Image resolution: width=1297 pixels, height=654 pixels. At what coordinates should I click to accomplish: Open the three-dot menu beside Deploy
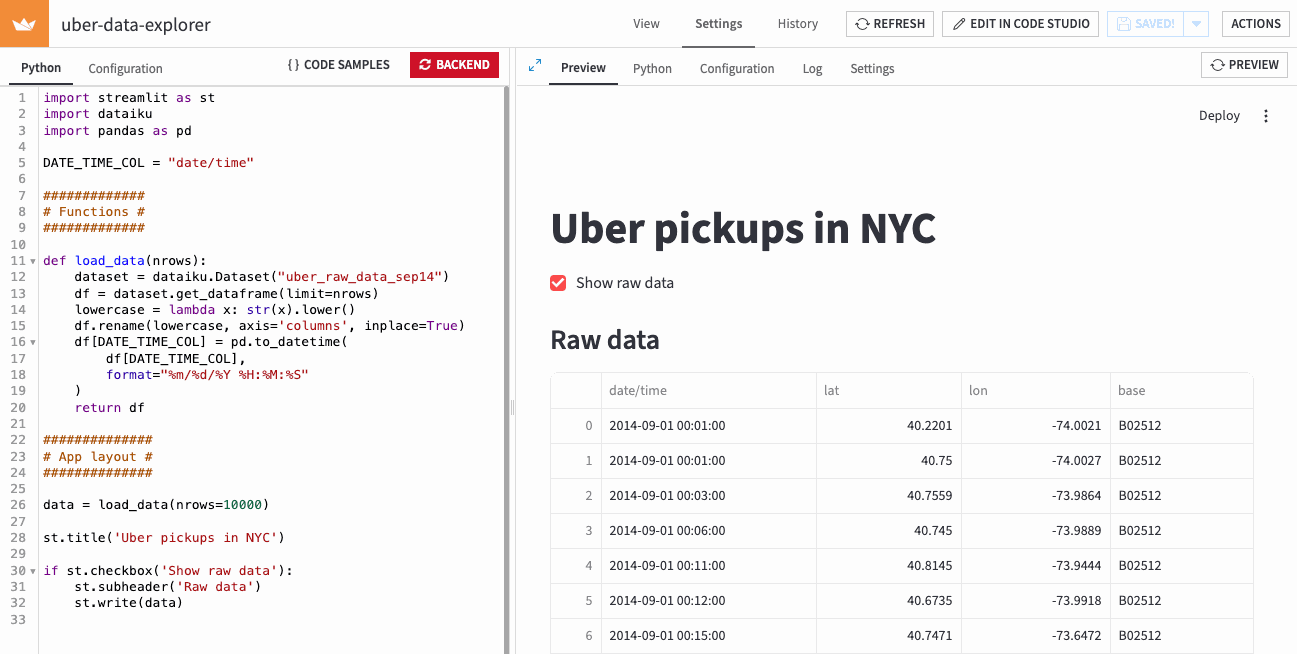pyautogui.click(x=1265, y=116)
